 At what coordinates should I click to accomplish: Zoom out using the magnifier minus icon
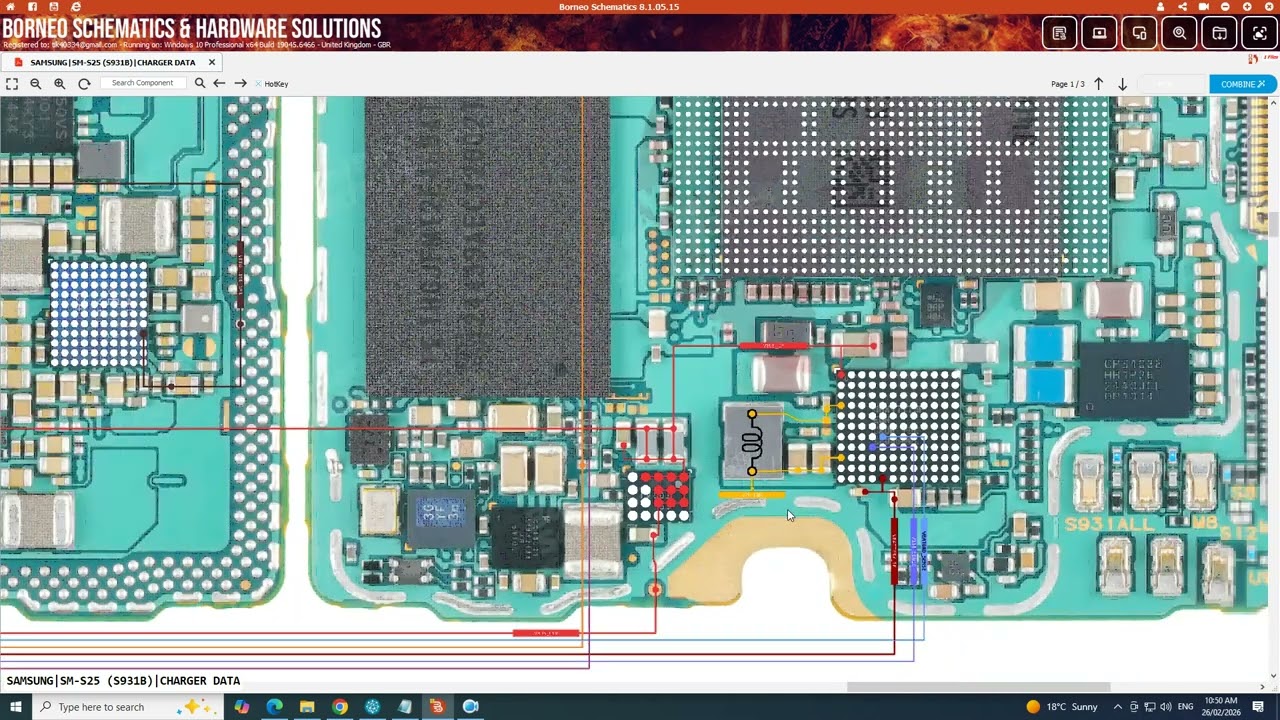[x=36, y=83]
